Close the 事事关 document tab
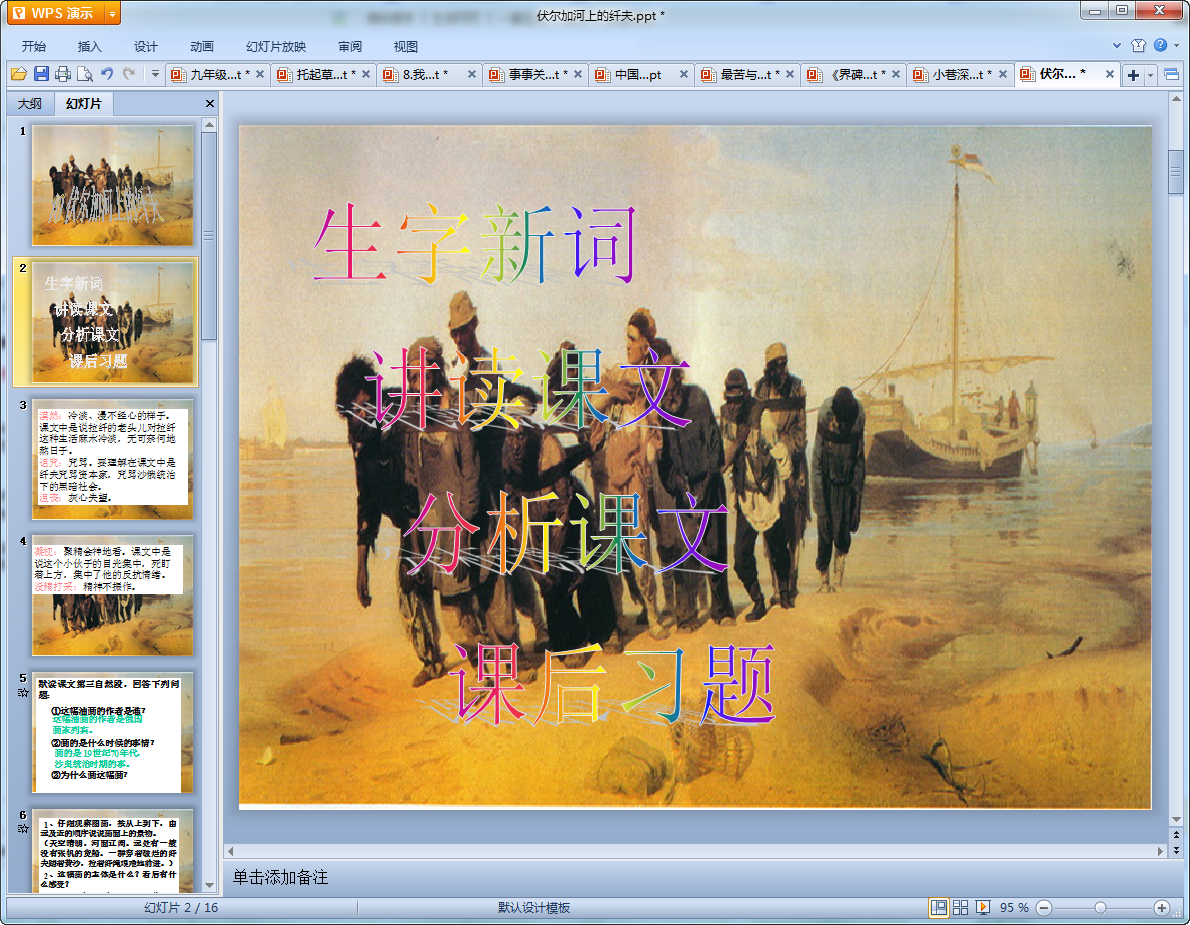The width and height of the screenshot is (1190, 925). pos(578,74)
